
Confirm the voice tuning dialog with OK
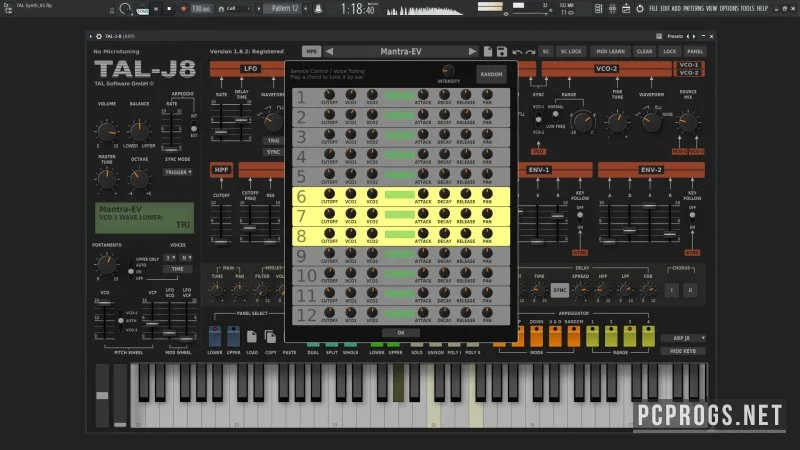pyautogui.click(x=401, y=333)
